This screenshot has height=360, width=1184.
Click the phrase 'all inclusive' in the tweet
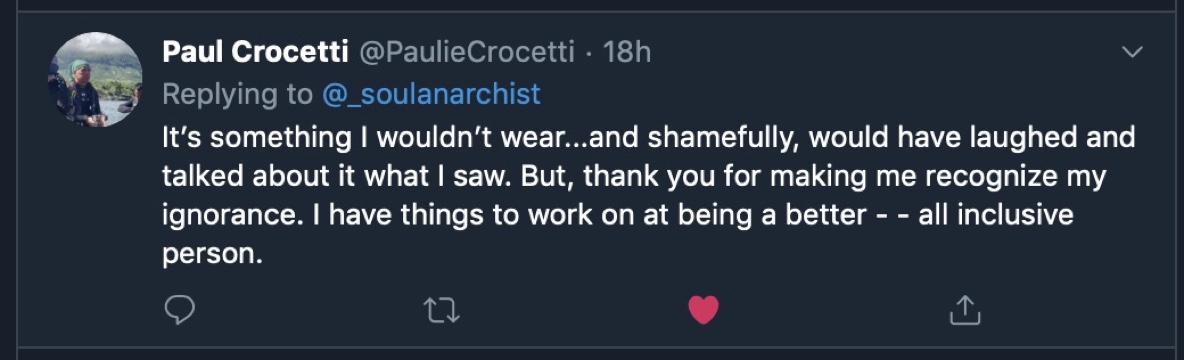996,215
